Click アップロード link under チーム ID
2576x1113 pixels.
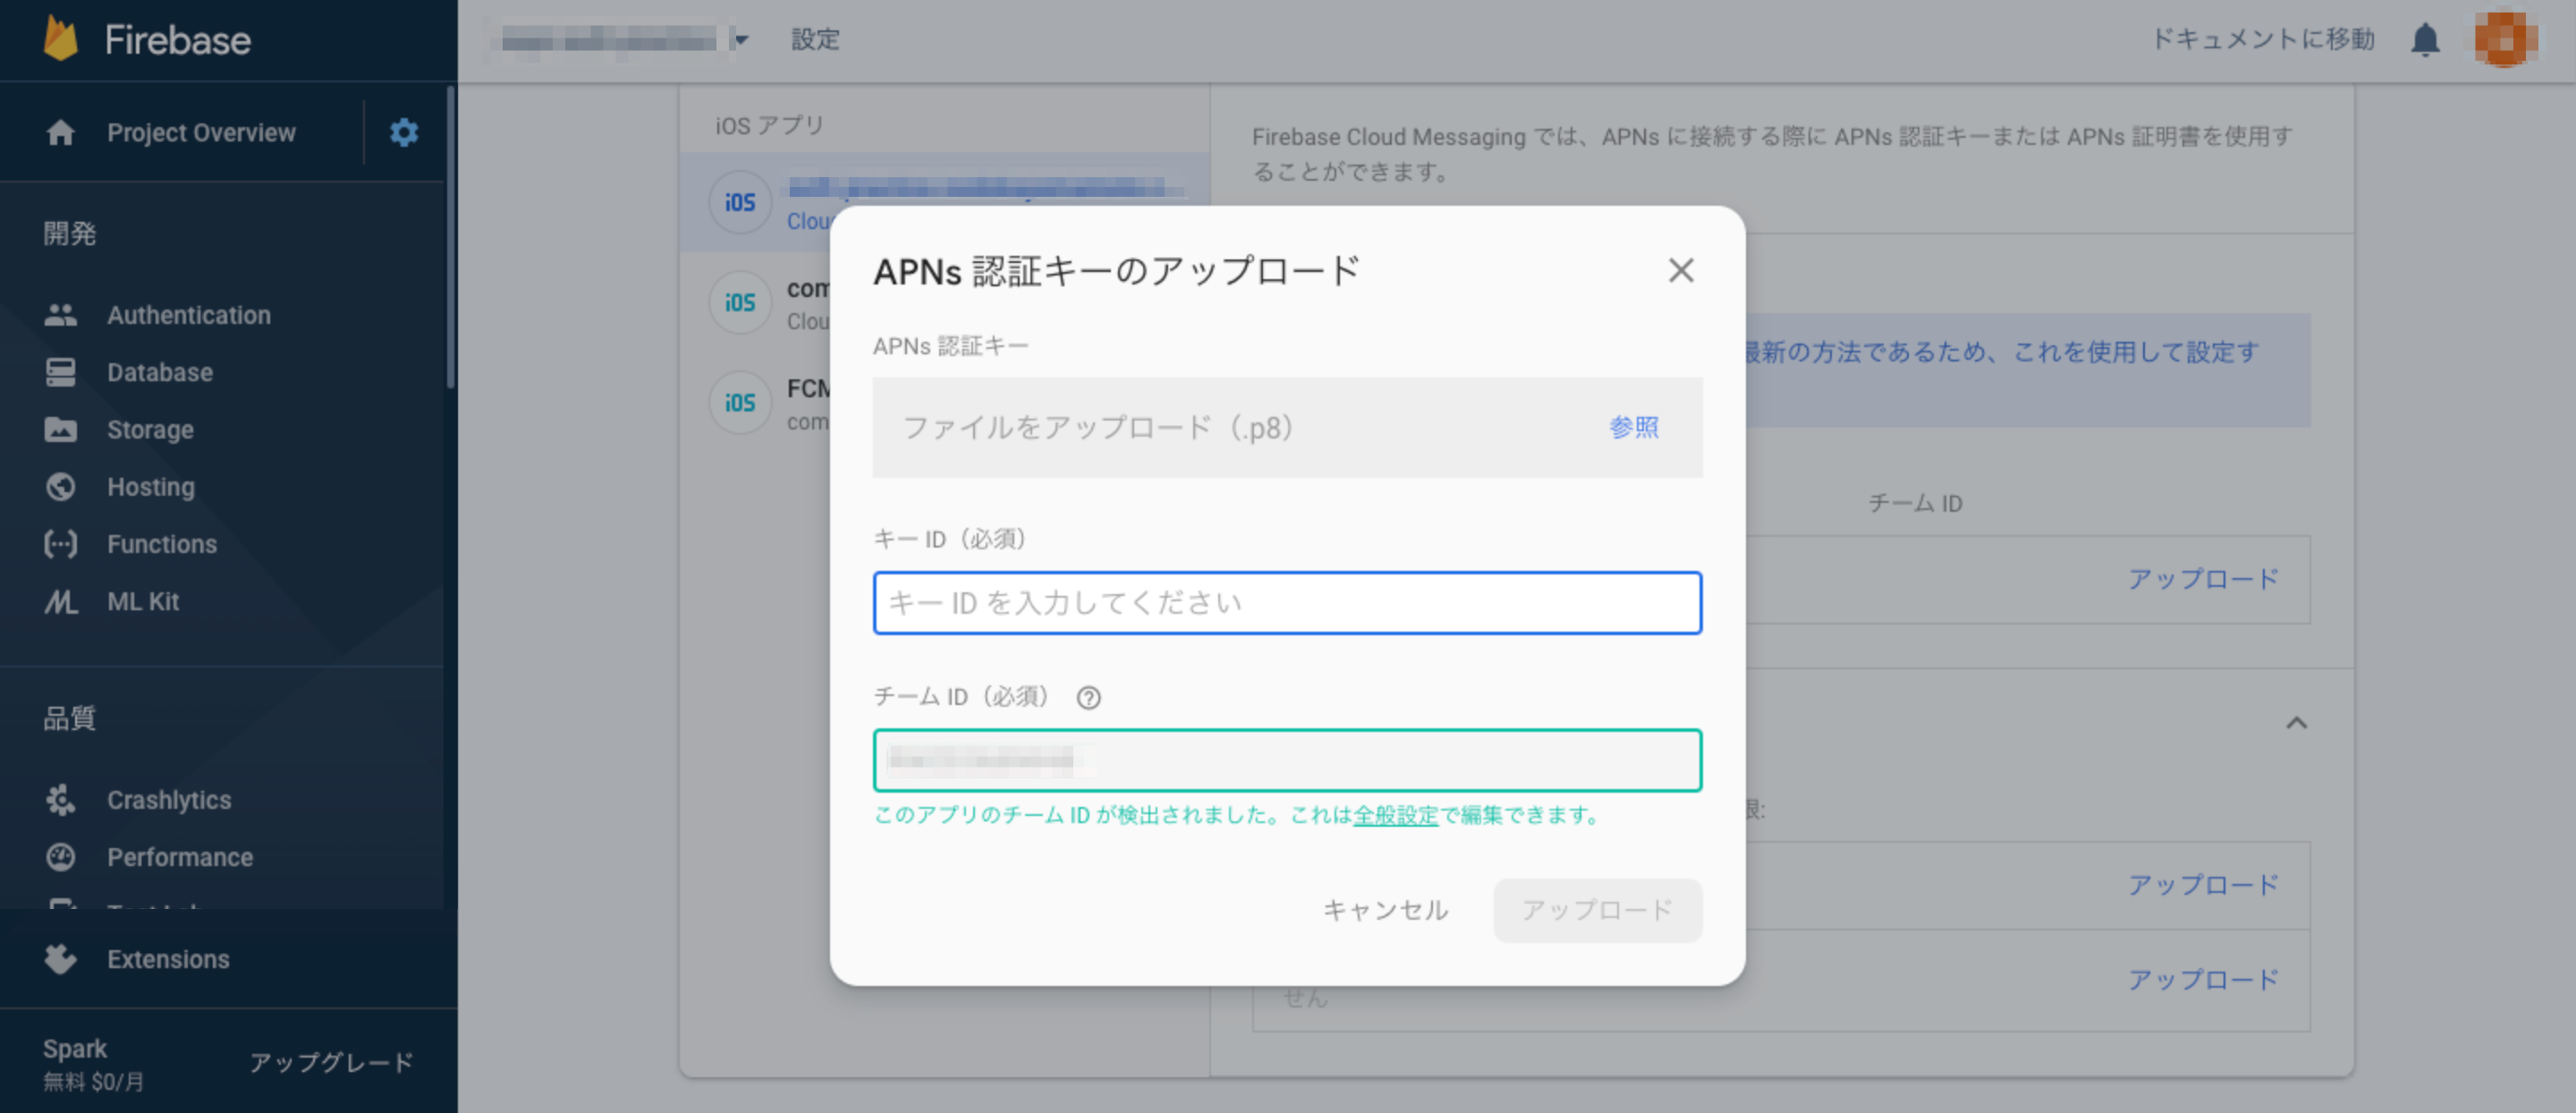coord(2202,579)
